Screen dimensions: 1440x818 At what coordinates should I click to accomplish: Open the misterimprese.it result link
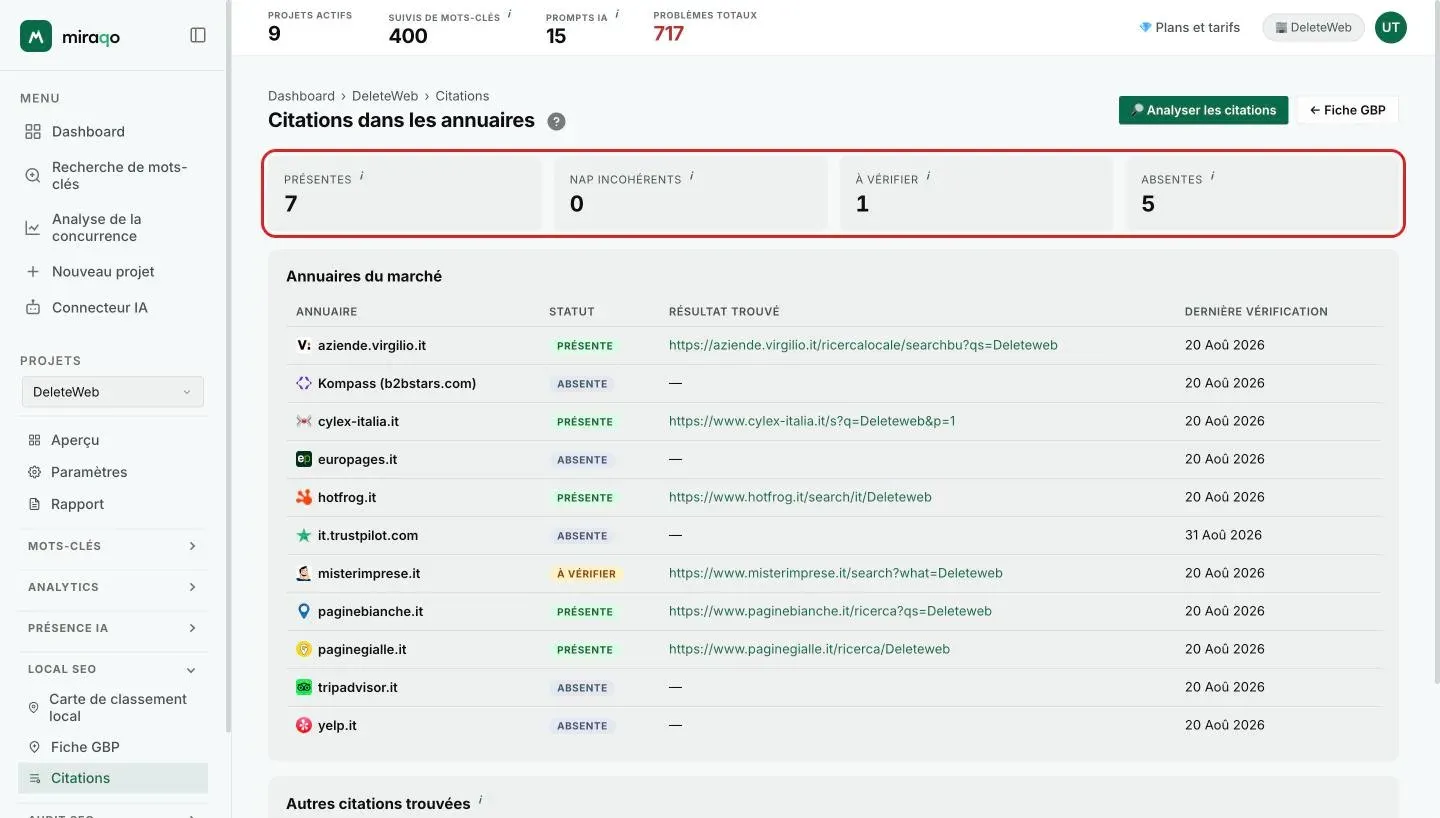click(836, 573)
